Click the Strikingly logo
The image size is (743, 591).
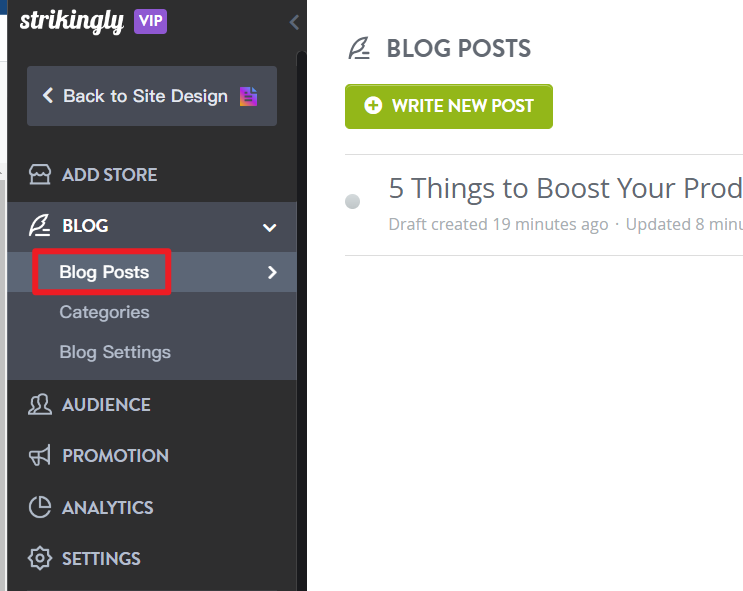[72, 22]
